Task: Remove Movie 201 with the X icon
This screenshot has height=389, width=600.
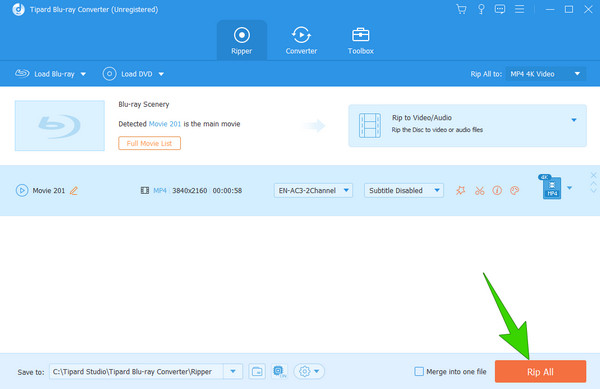Action: [x=593, y=175]
